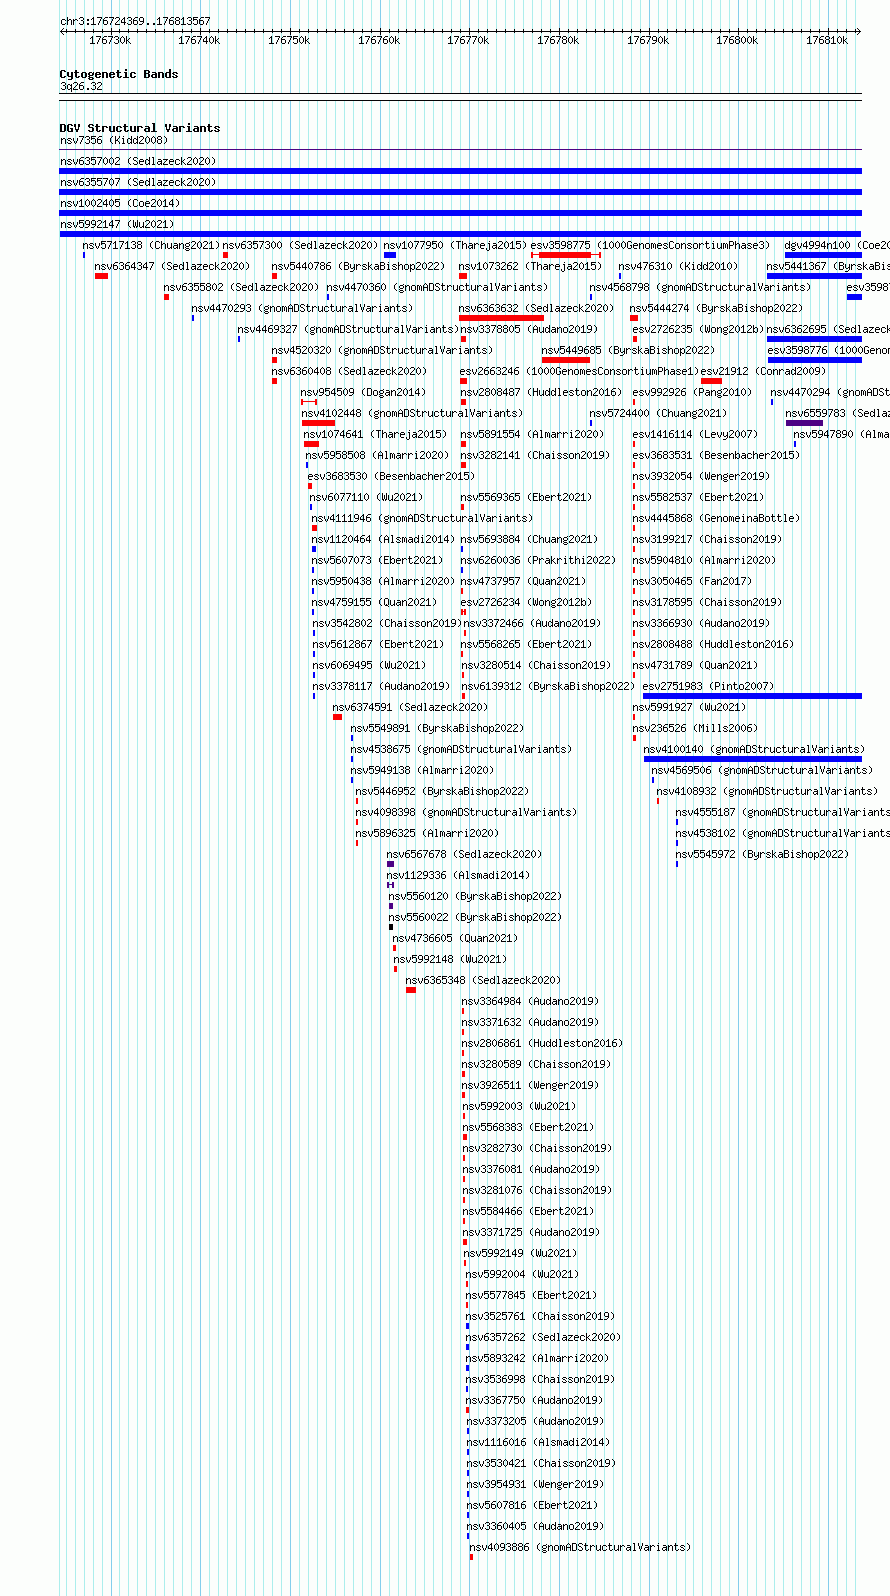Click the 3q26.32 band label
890x1596 pixels.
[x=81, y=87]
